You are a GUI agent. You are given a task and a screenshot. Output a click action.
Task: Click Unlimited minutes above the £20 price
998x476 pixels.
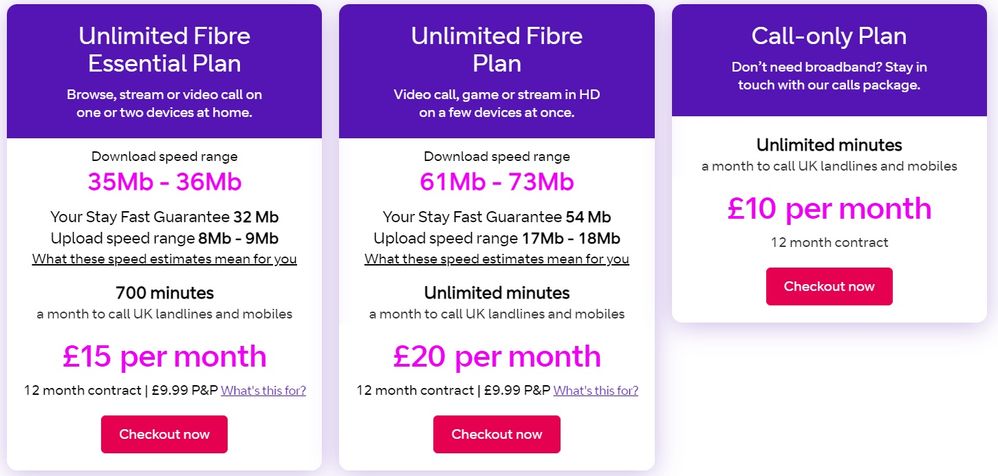coord(496,293)
